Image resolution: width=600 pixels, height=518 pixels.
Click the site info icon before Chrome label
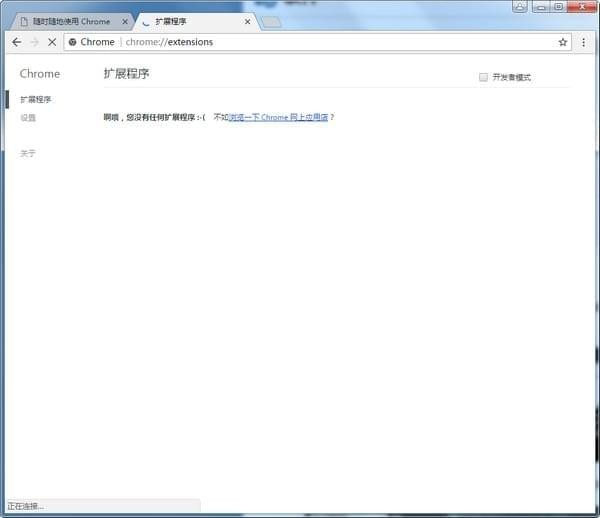pyautogui.click(x=72, y=42)
